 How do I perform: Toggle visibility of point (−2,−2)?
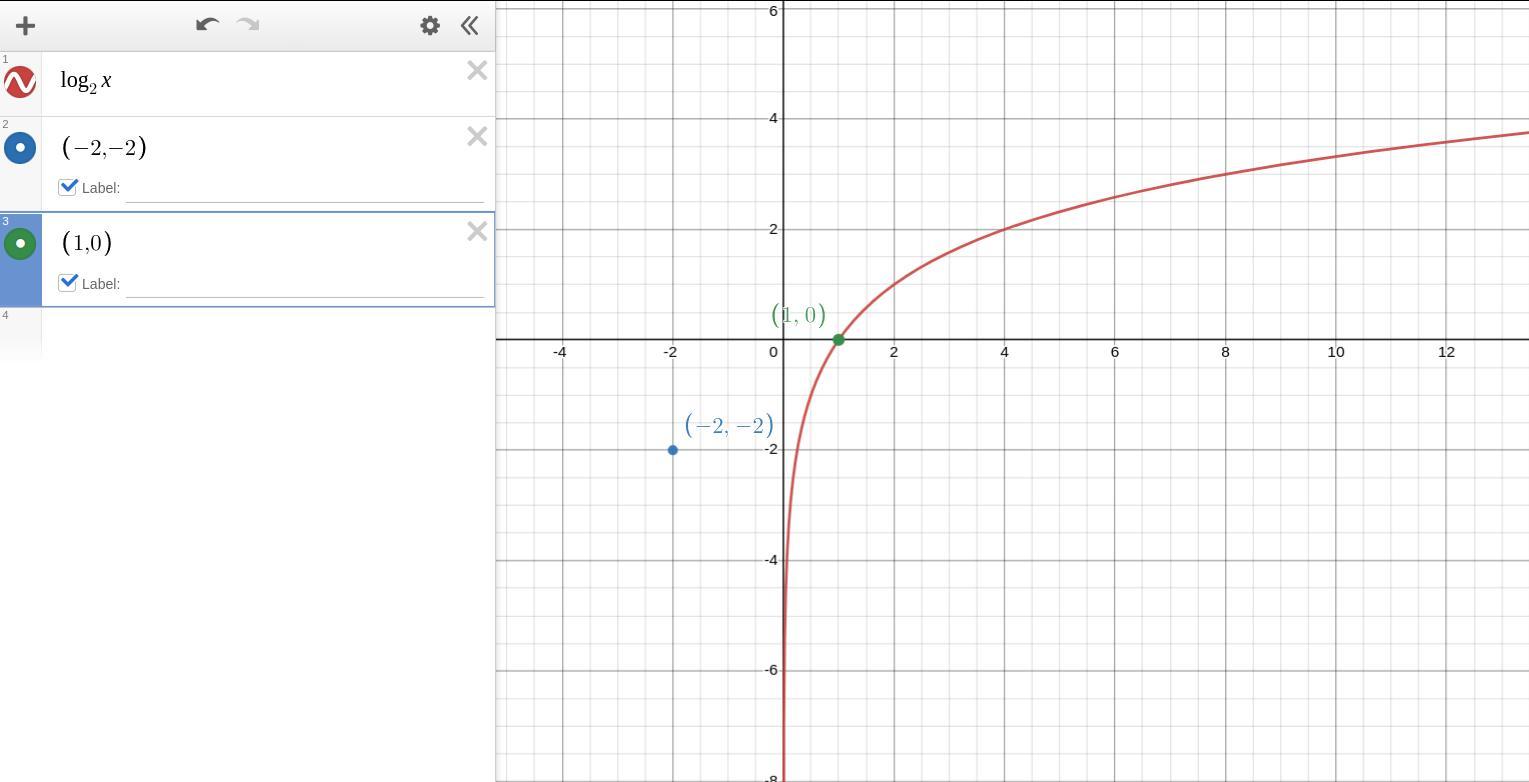coord(20,148)
